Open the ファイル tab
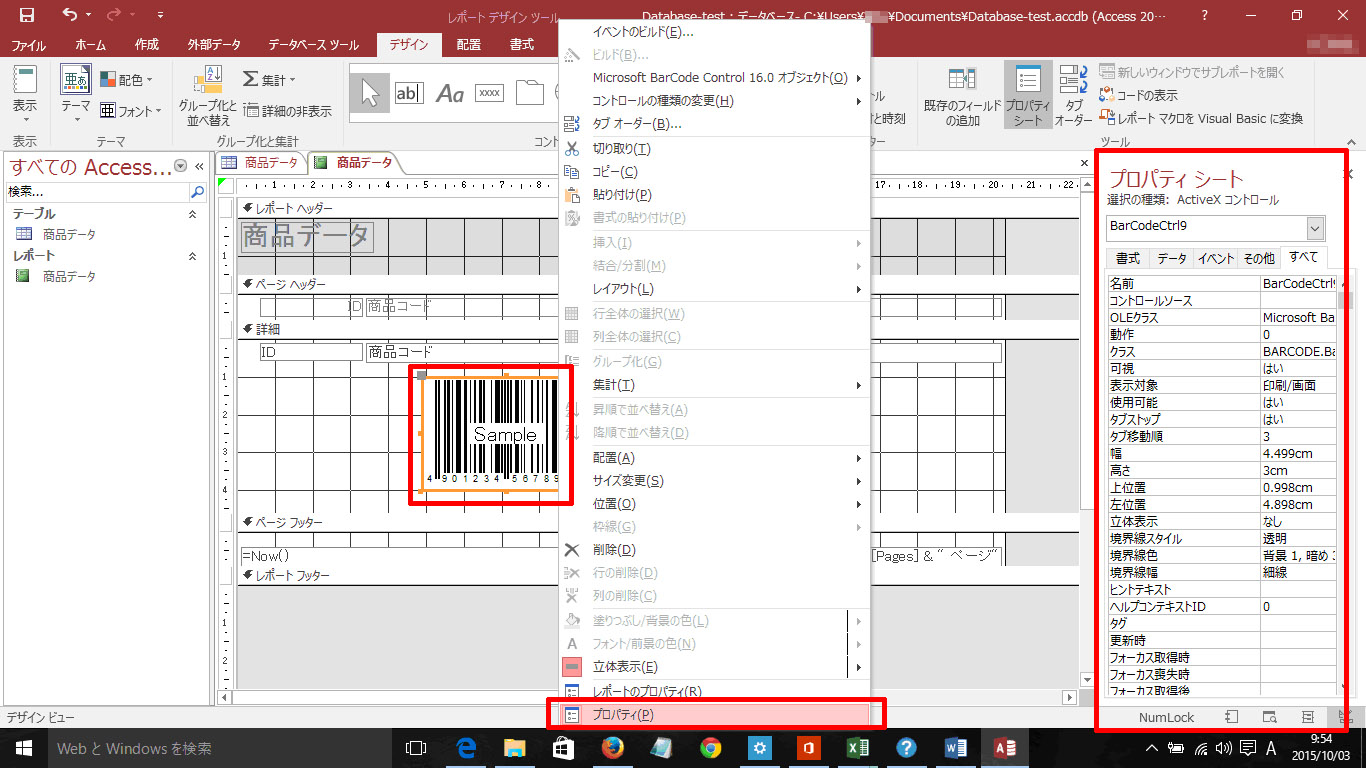 pos(28,45)
